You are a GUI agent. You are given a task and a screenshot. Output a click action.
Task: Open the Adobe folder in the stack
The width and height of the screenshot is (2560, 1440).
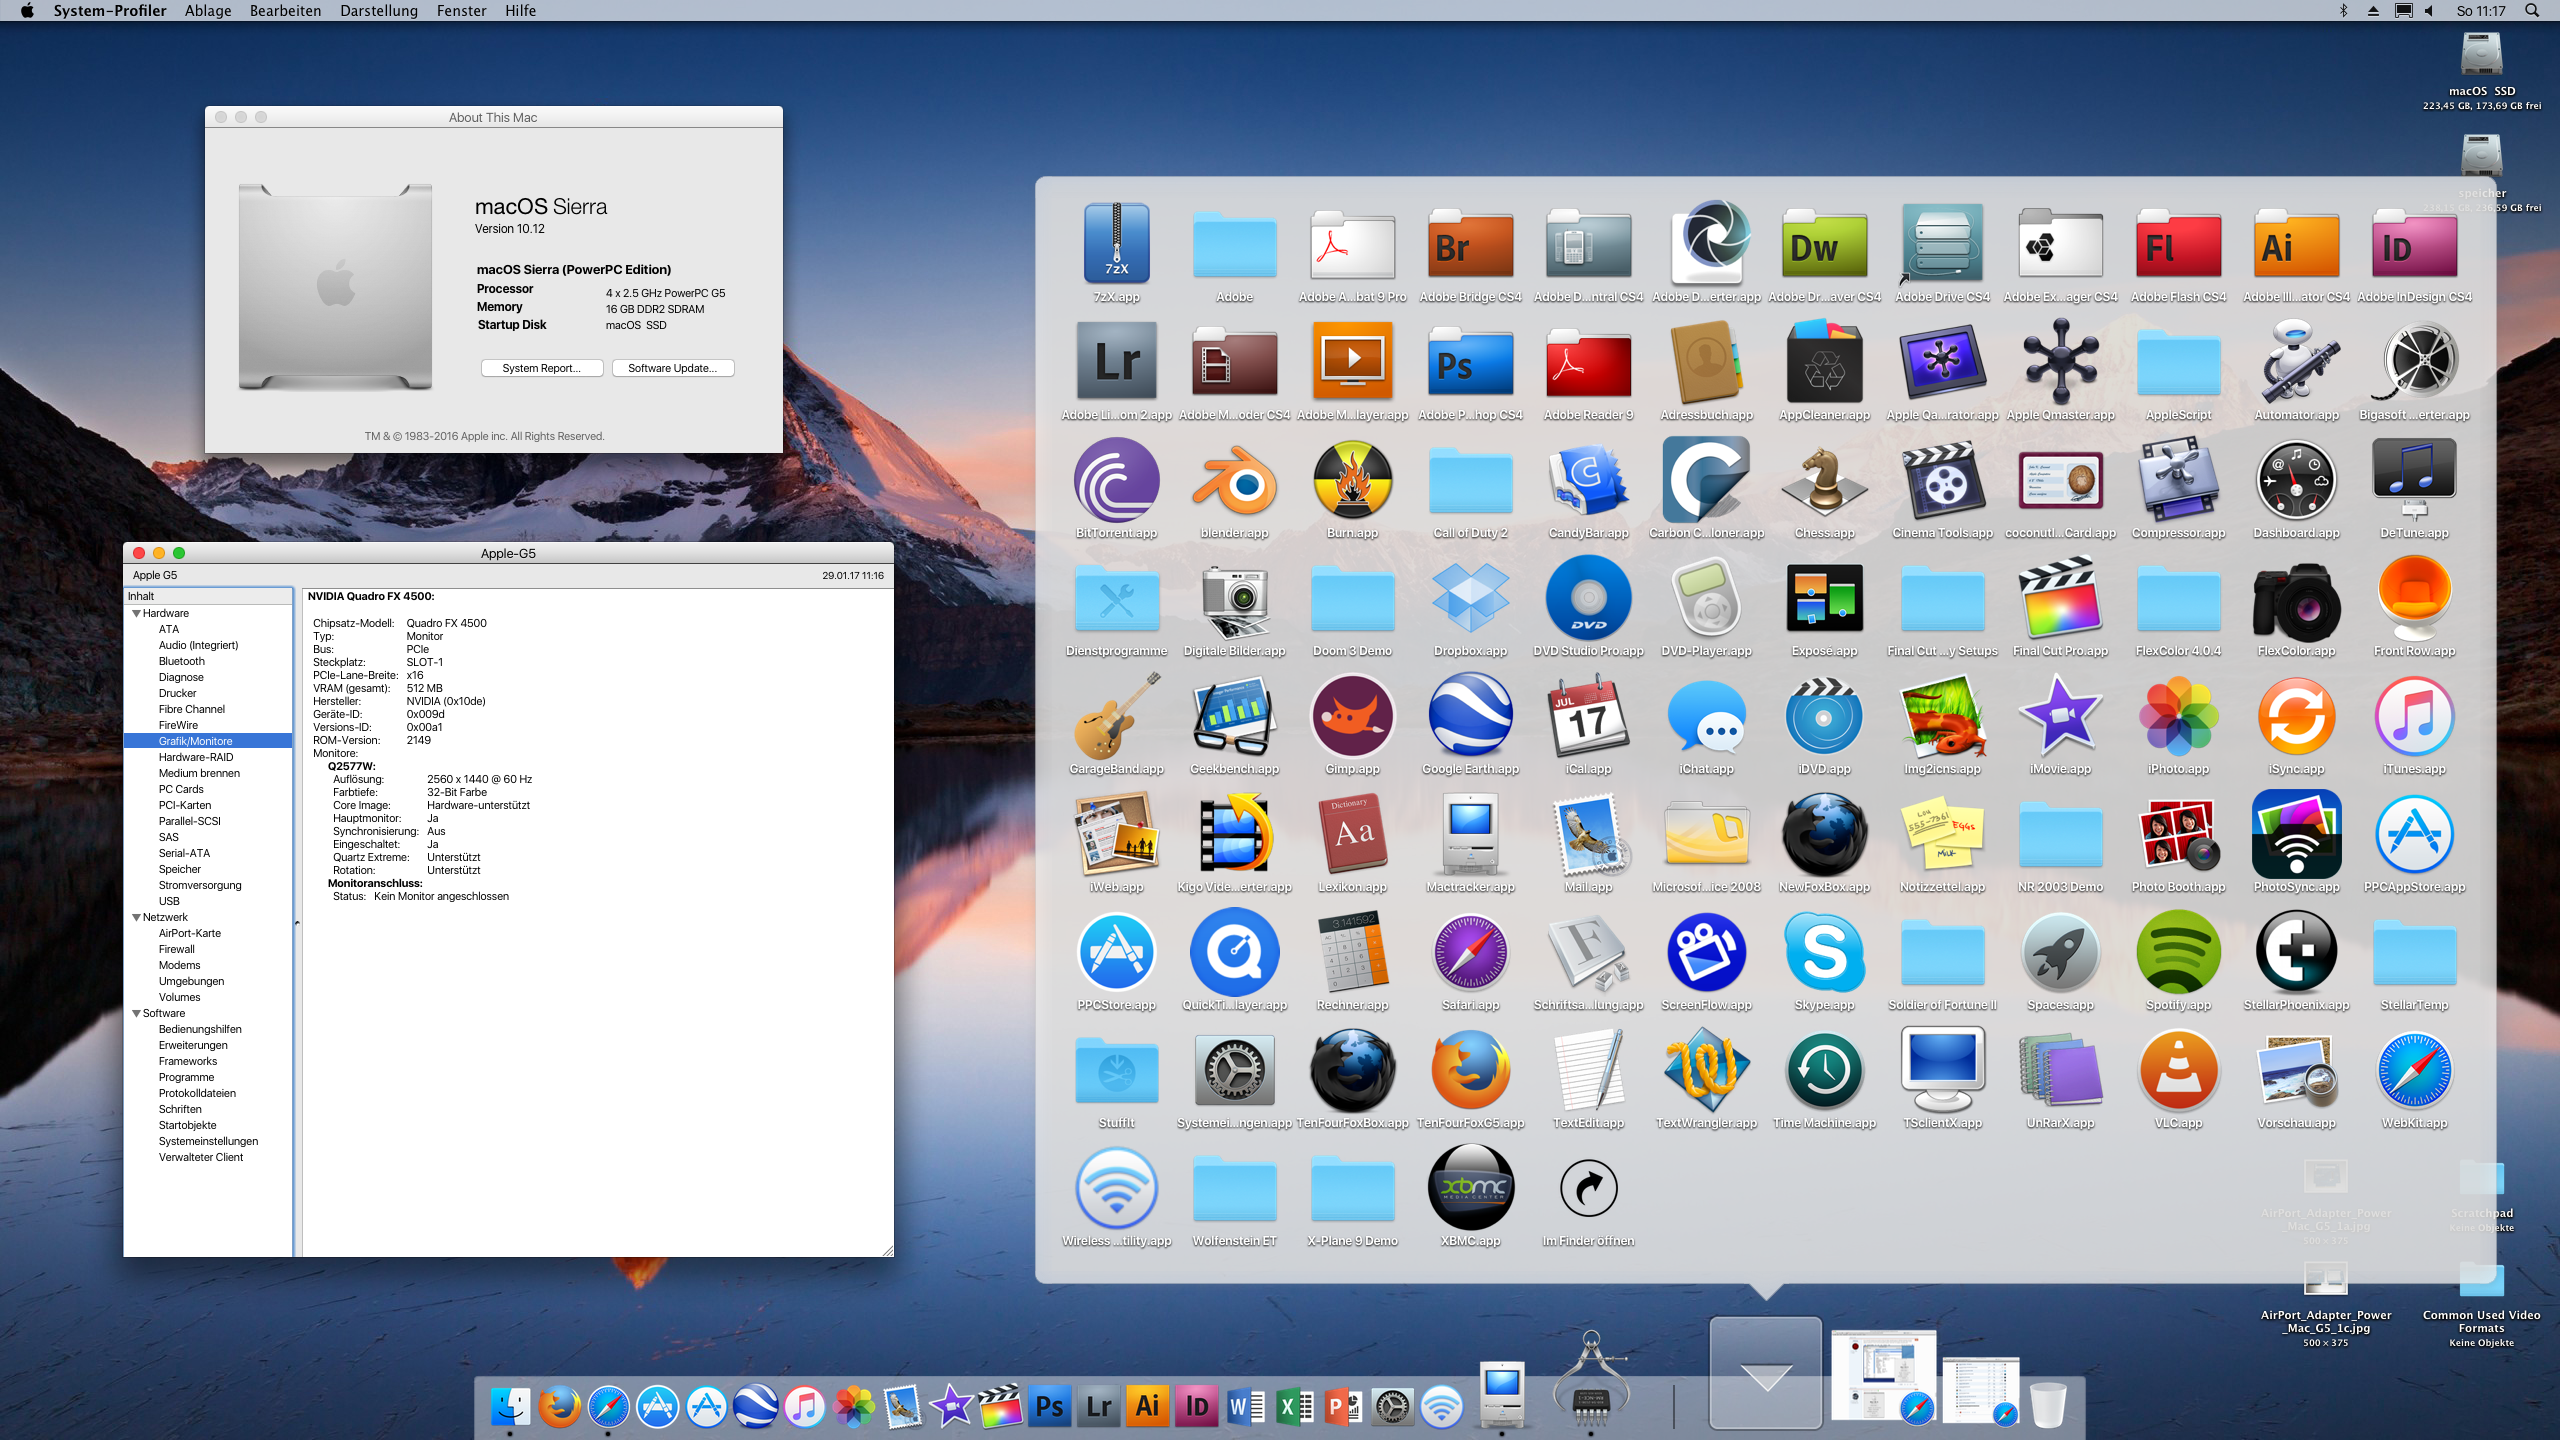tap(1234, 244)
